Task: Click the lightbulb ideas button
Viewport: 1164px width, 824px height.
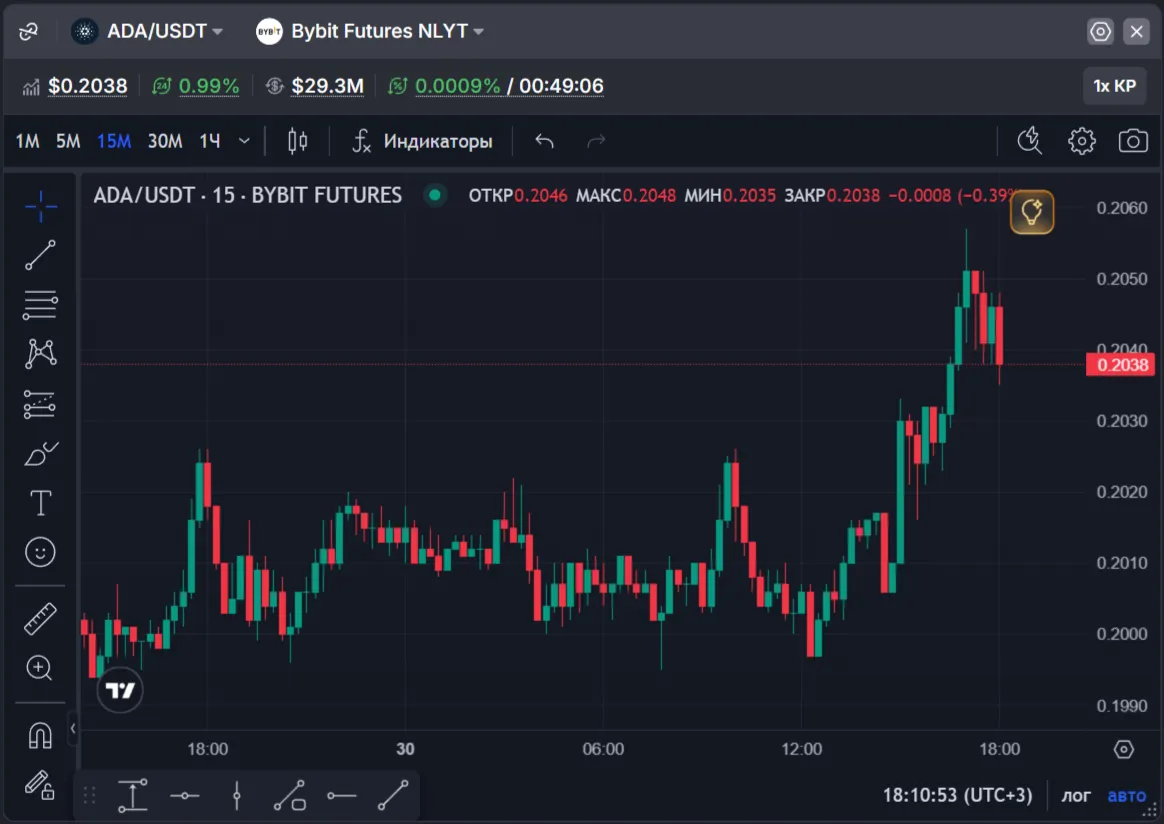Action: point(1032,212)
